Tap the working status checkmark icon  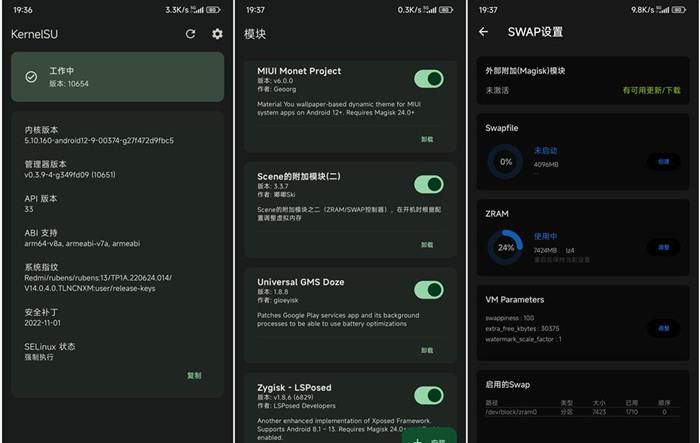tap(31, 76)
